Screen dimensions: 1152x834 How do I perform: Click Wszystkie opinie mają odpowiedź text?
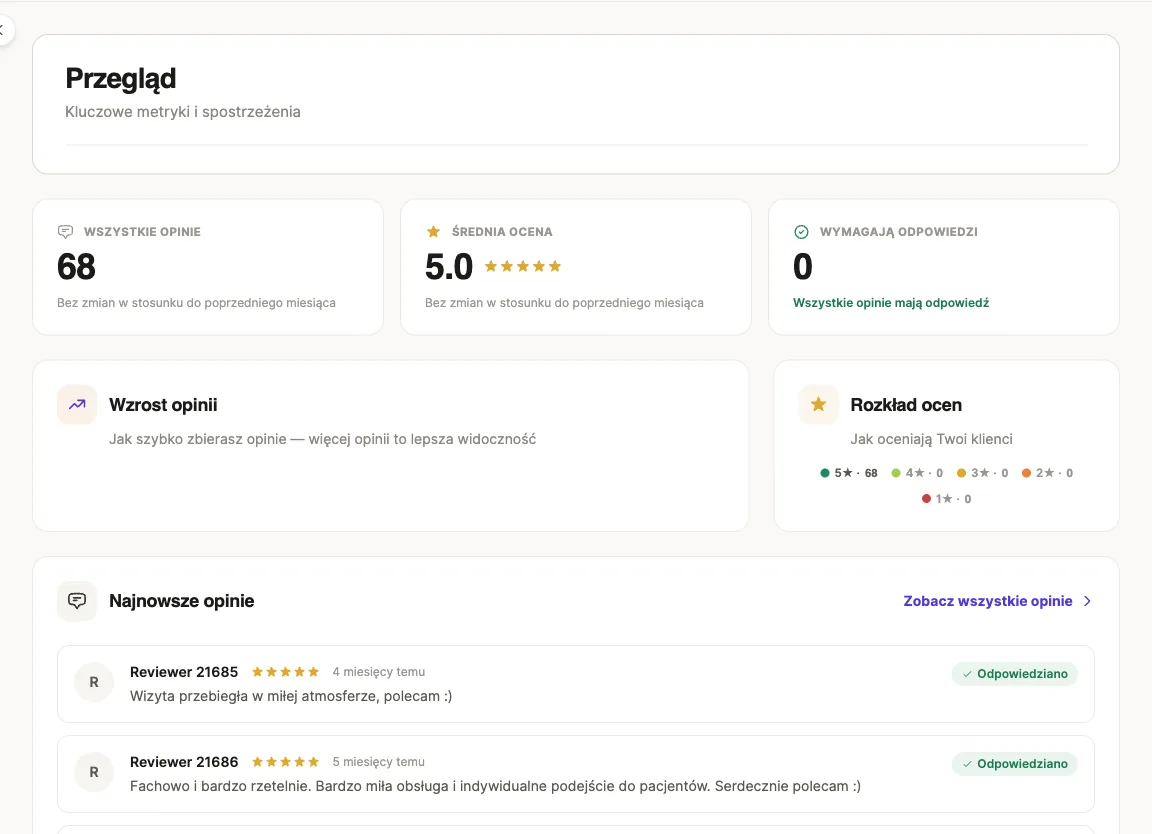coord(890,303)
